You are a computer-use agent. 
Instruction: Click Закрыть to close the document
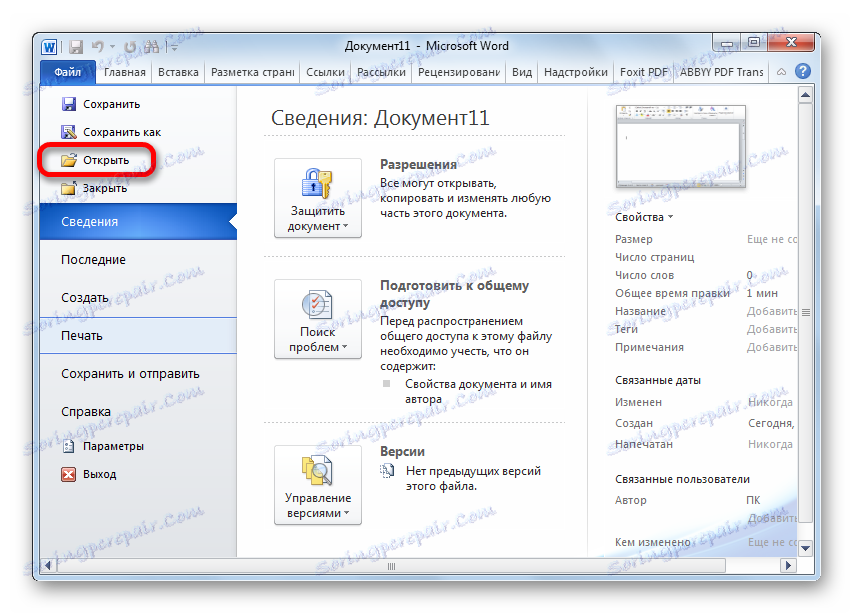tap(95, 189)
